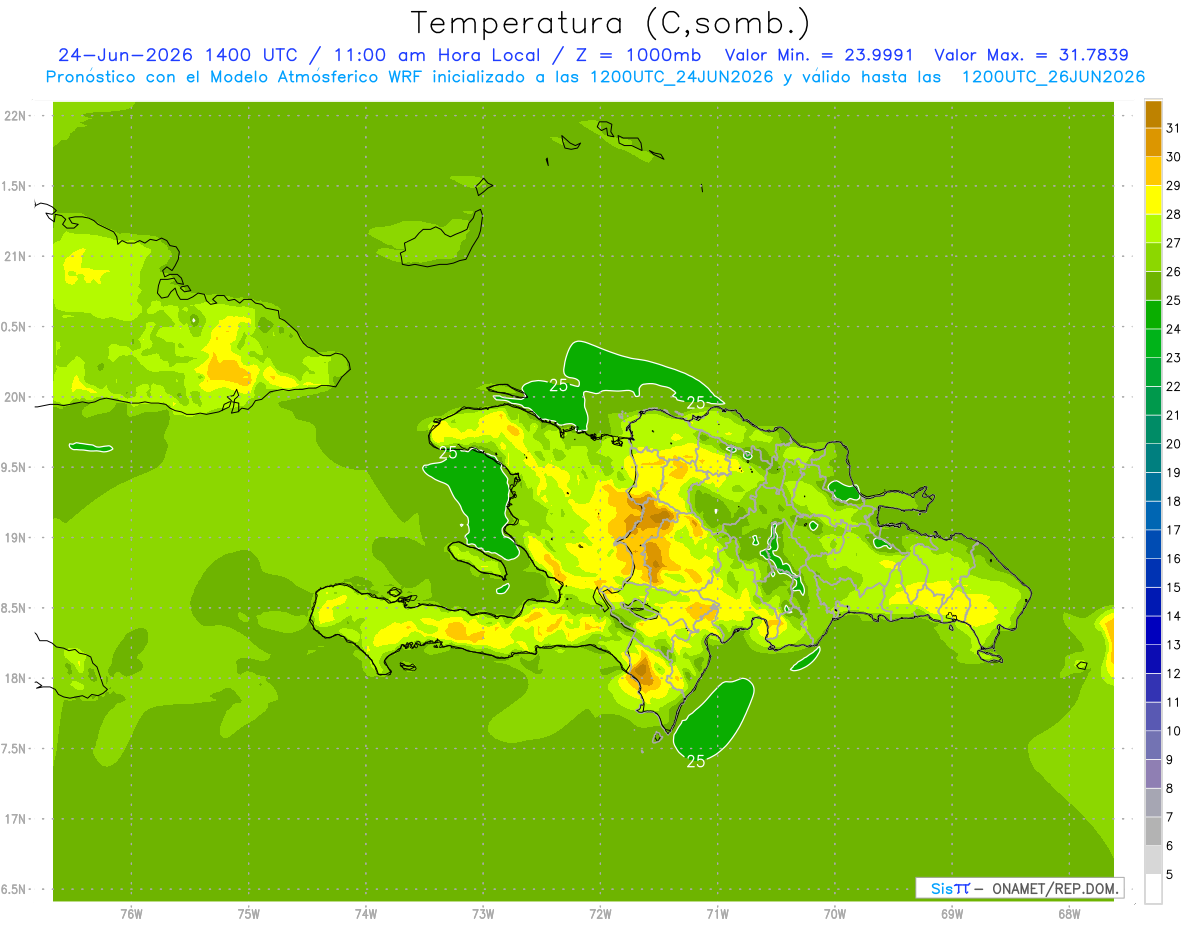1200x927 pixels.
Task: Click "Pronóstico con el Modelo Atmósferico WRF" text
Action: click(x=236, y=77)
